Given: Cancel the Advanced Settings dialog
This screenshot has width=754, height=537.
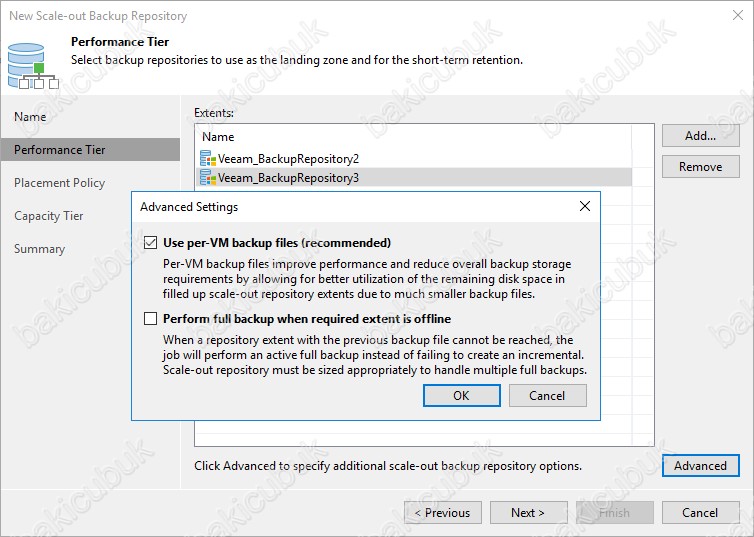Looking at the screenshot, I should (548, 395).
